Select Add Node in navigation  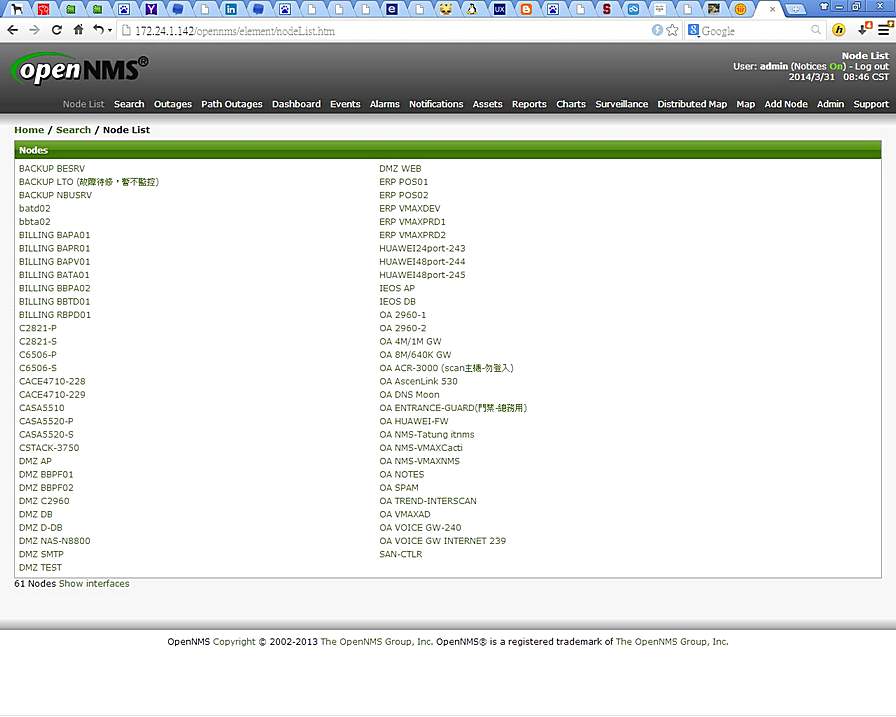[x=786, y=104]
